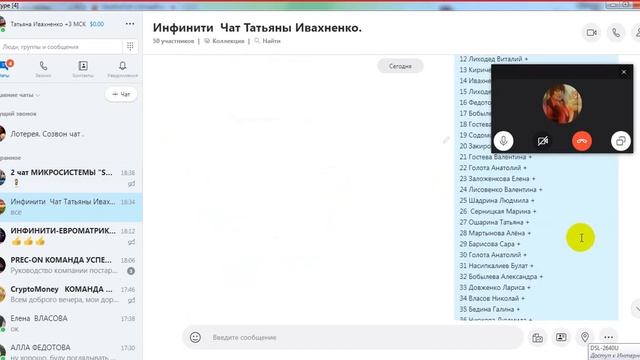Open the PREC-ON КОМАНДА УСПЕ... conversation
Screen dimensions: 640x360
71,265
